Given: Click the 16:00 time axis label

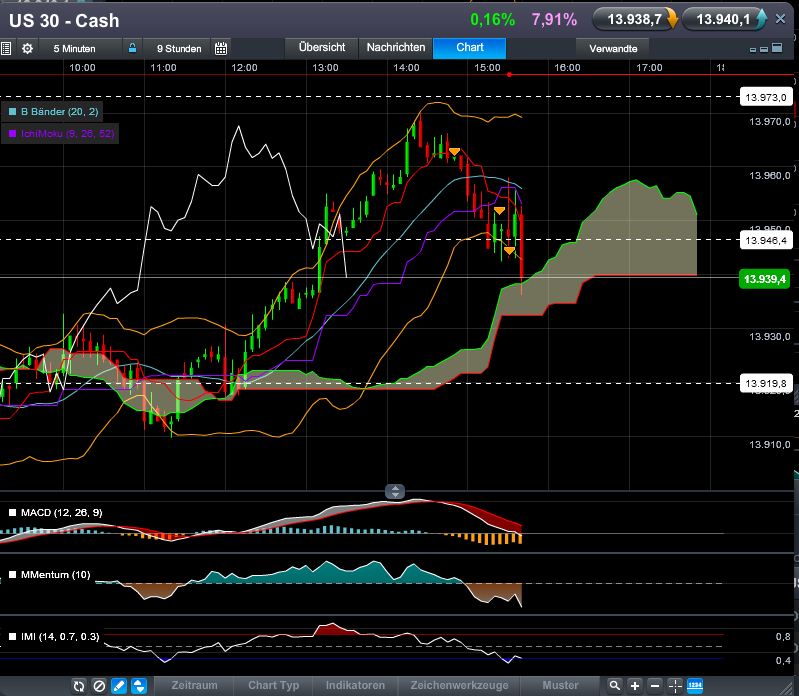Looking at the screenshot, I should pos(567,68).
